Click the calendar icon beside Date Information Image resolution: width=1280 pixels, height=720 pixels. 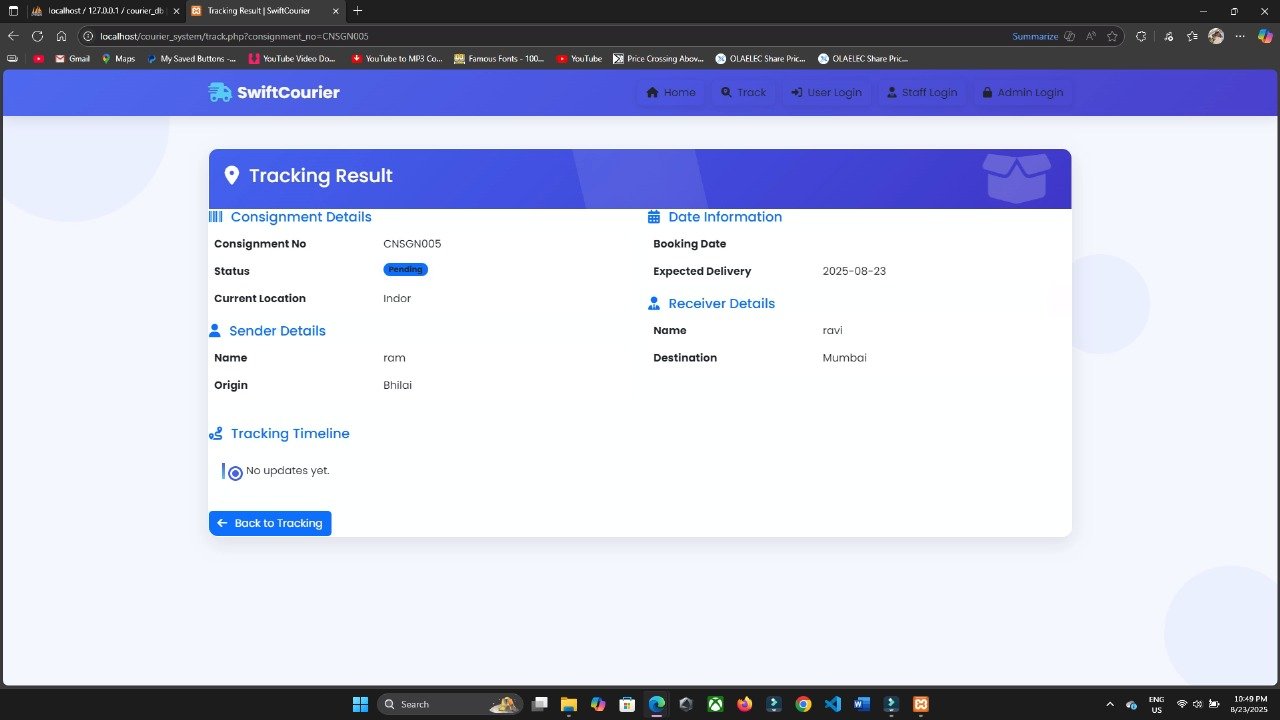click(x=654, y=217)
